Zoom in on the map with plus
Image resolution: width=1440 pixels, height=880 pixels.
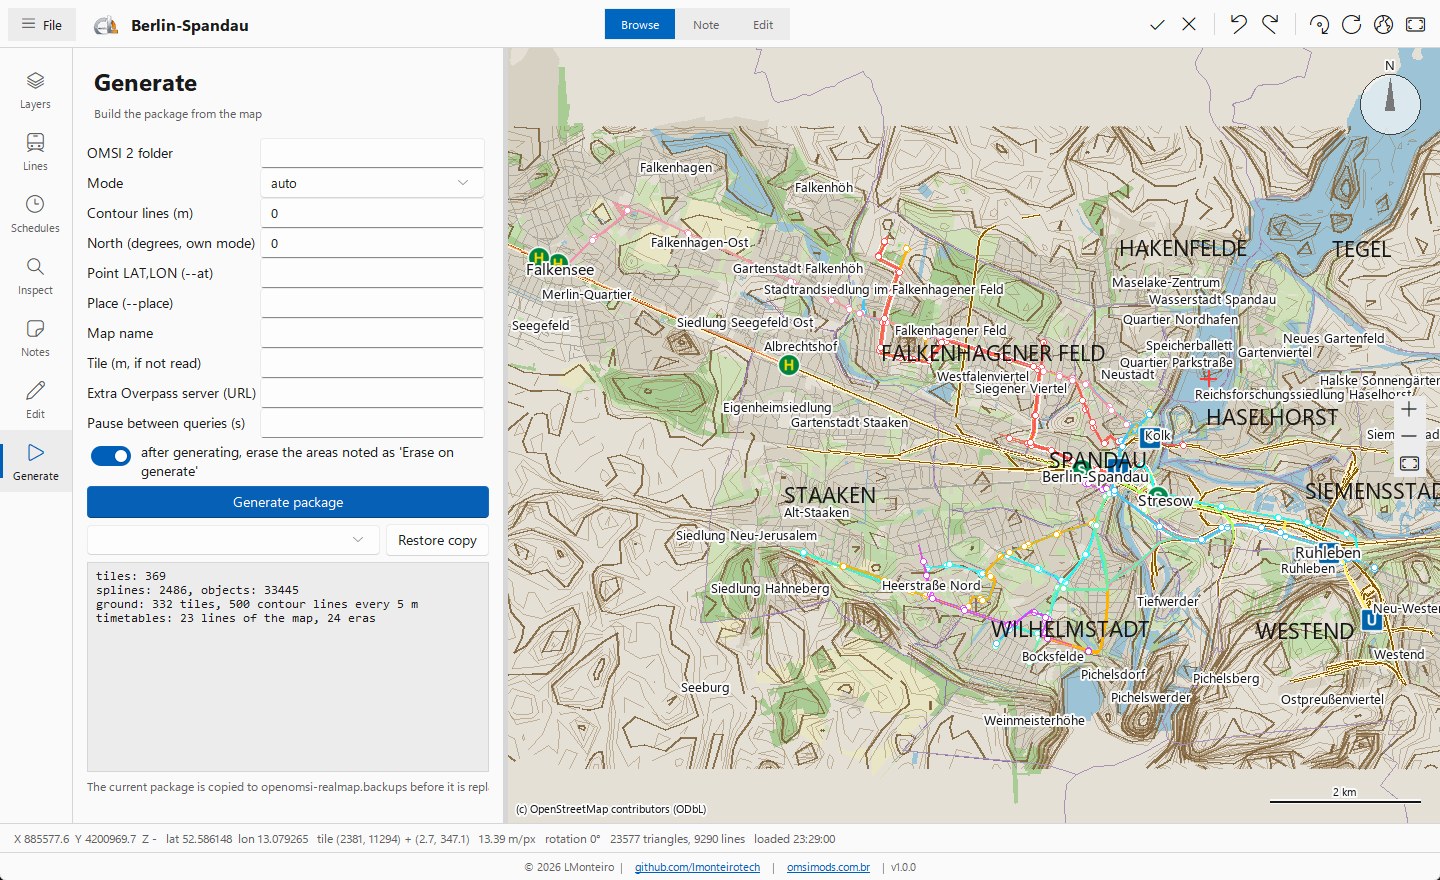point(1409,409)
